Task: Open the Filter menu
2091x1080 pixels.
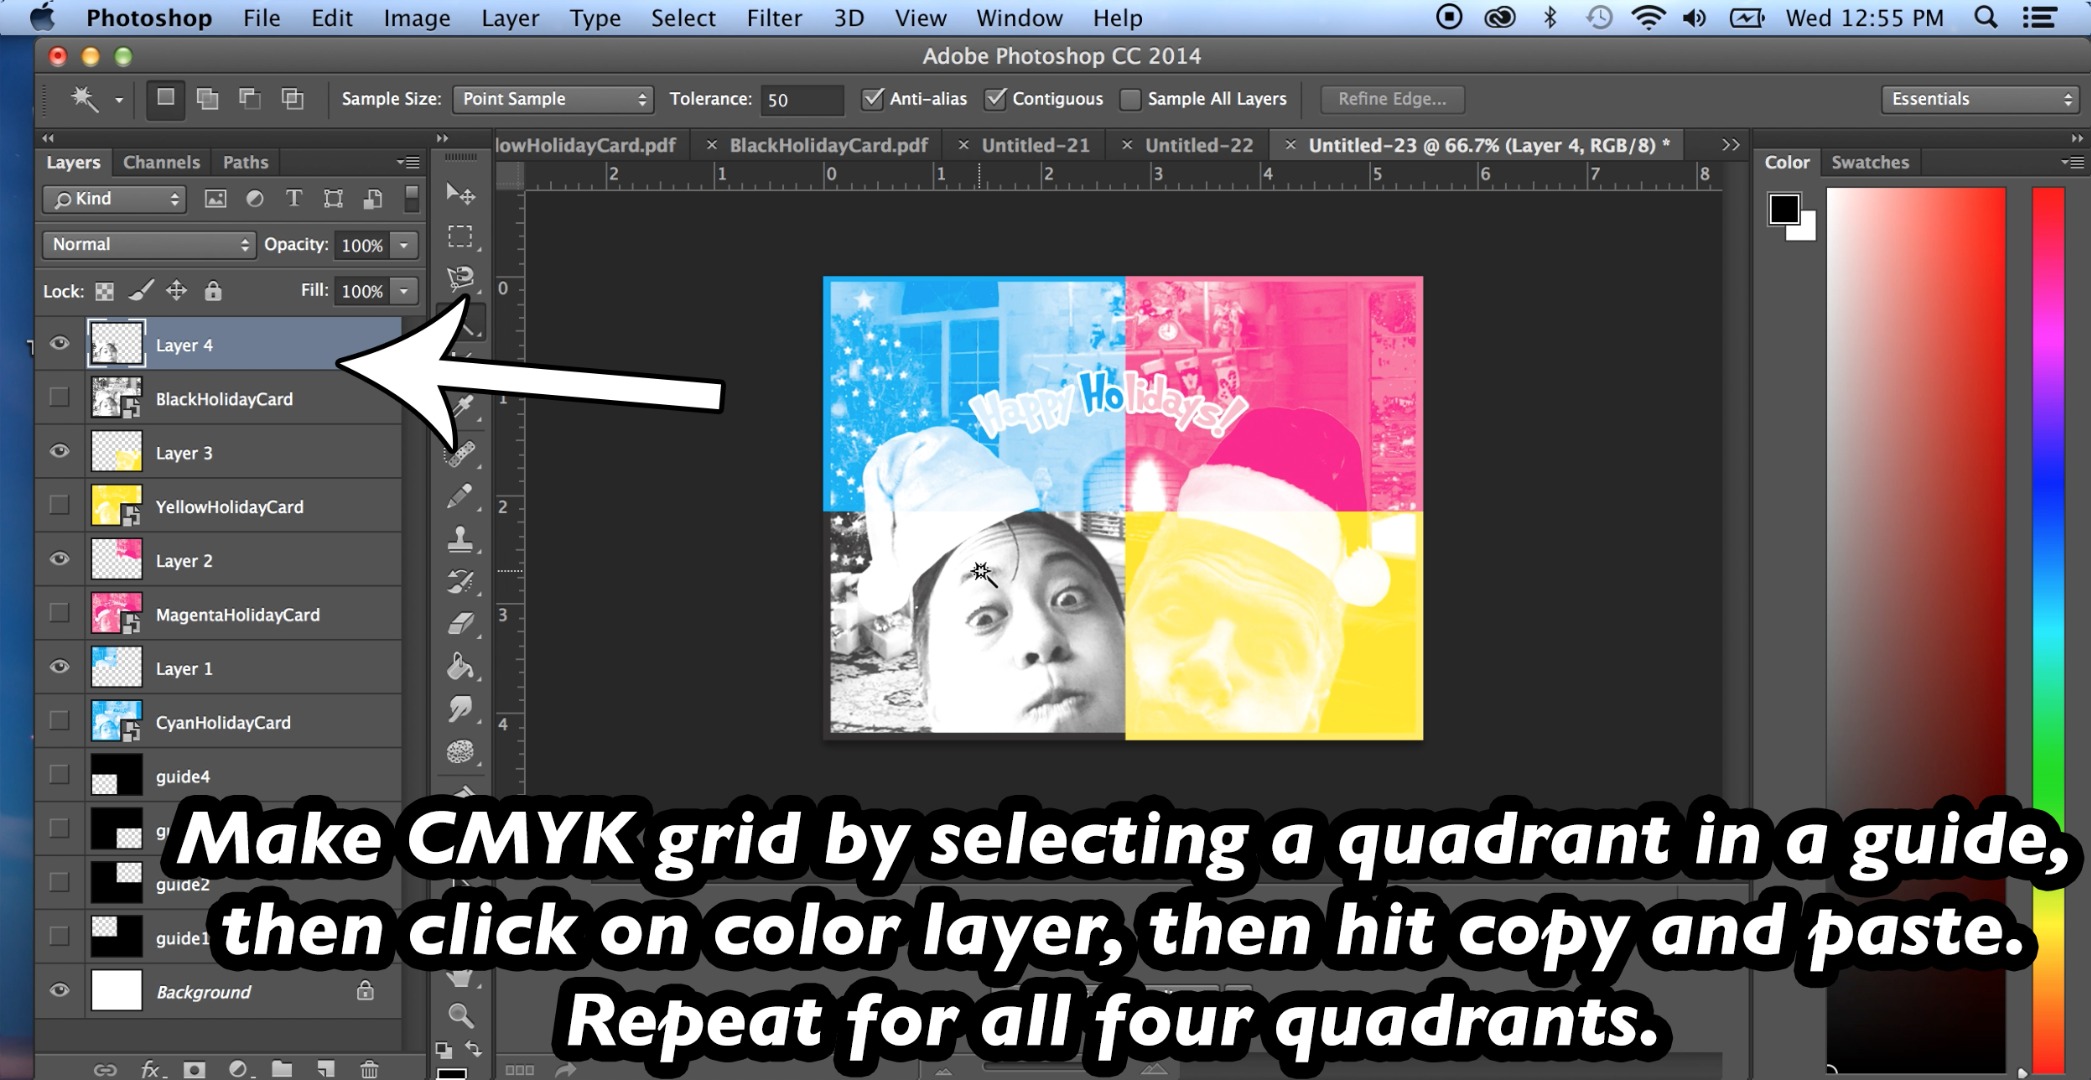Action: (x=773, y=17)
